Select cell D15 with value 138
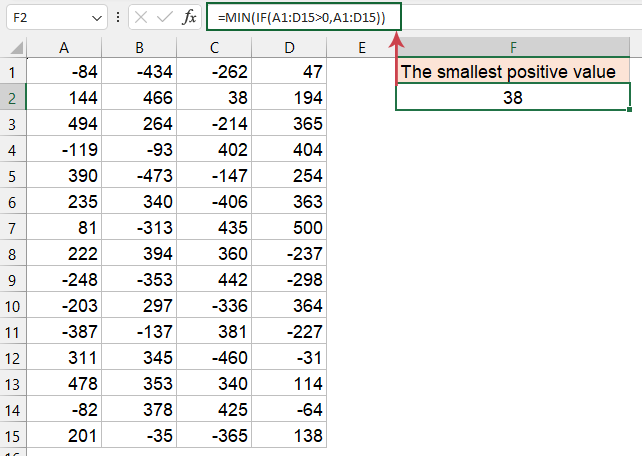The height and width of the screenshot is (456, 642). click(x=289, y=436)
